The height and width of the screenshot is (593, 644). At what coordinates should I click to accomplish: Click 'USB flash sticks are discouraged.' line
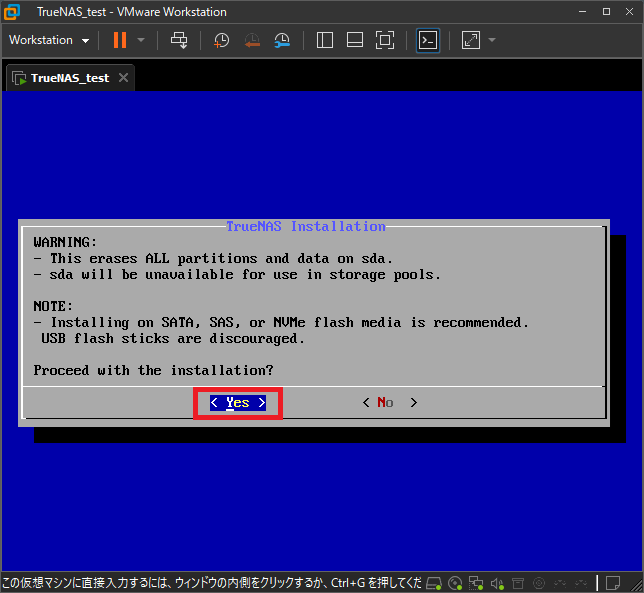pos(173,338)
